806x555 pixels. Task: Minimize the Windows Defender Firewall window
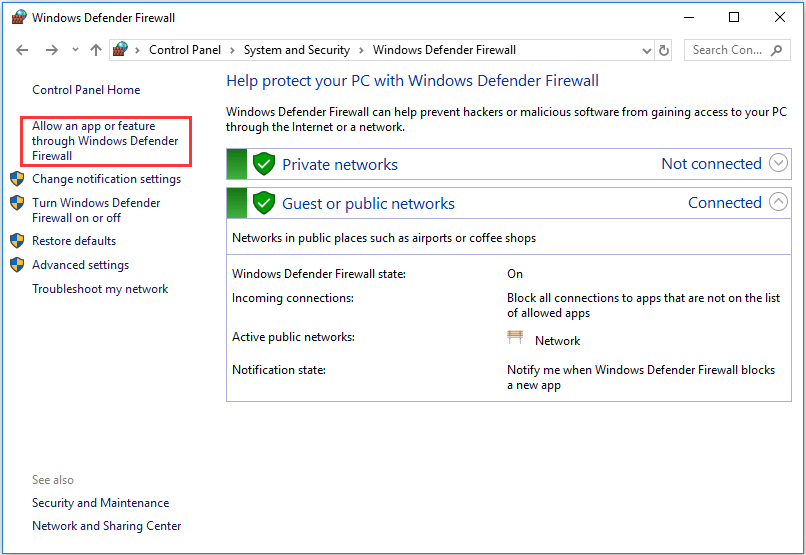pyautogui.click(x=689, y=17)
